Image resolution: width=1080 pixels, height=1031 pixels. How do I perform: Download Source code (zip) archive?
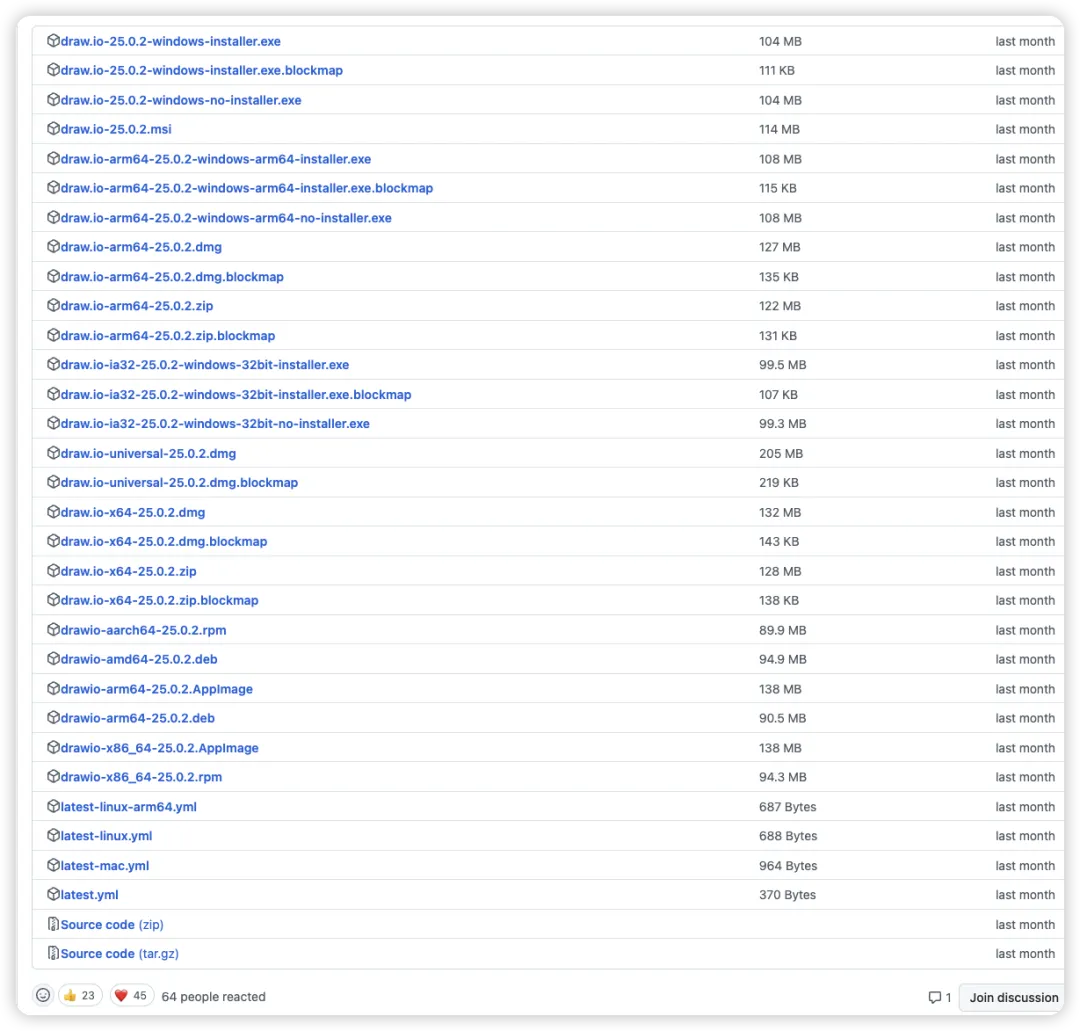[x=112, y=924]
